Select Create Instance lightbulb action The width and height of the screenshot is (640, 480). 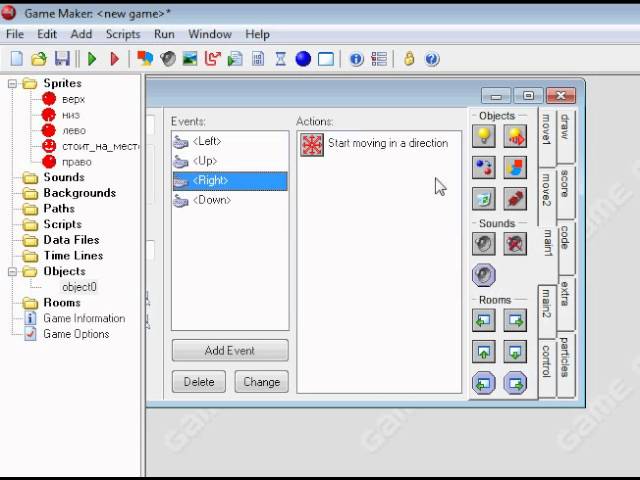(484, 136)
